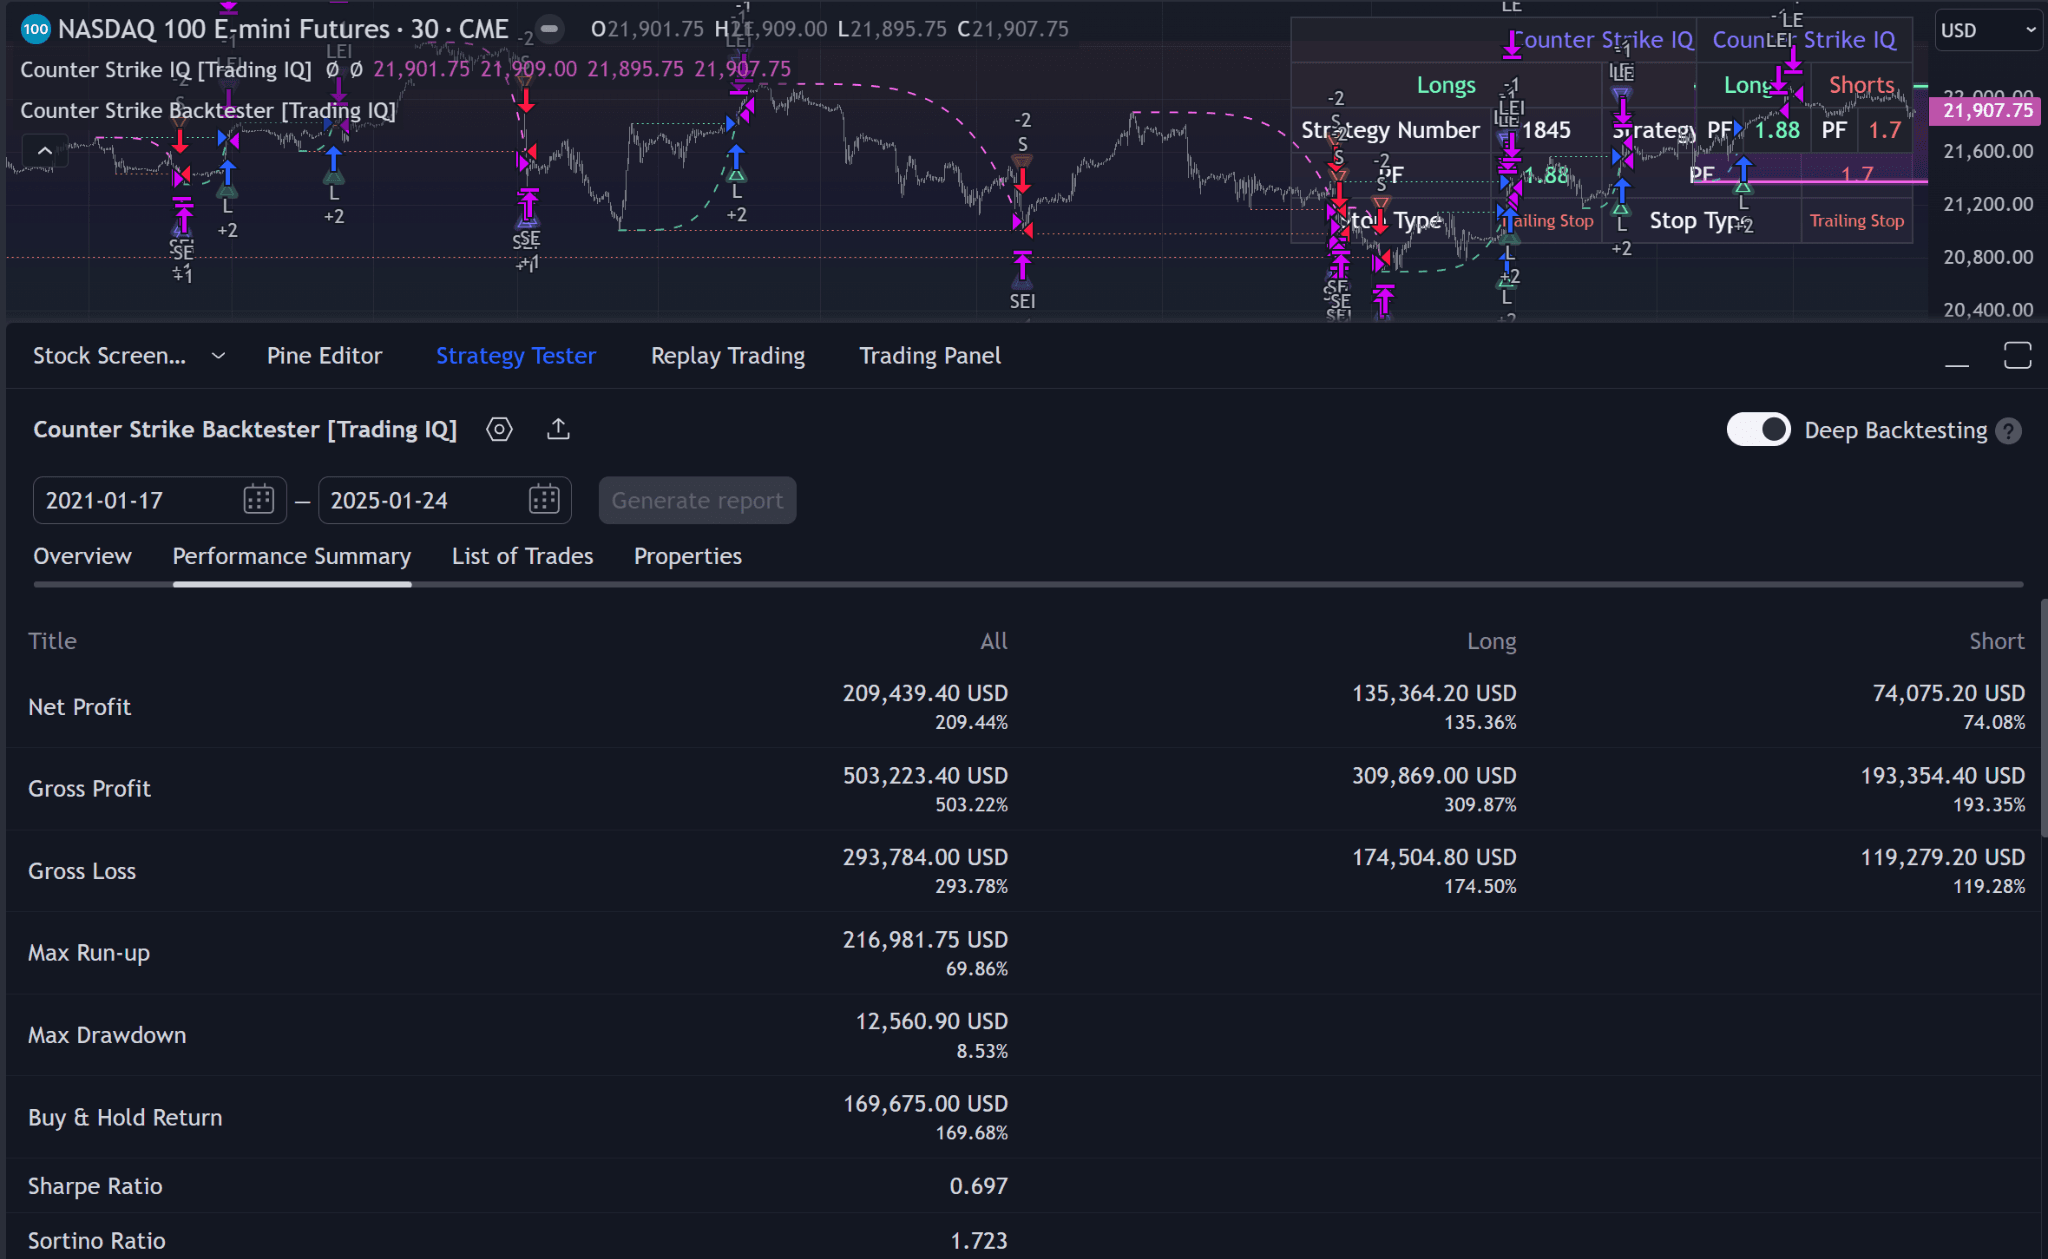
Task: Click the NASDAQ 100 symbol logo
Action: tap(36, 29)
